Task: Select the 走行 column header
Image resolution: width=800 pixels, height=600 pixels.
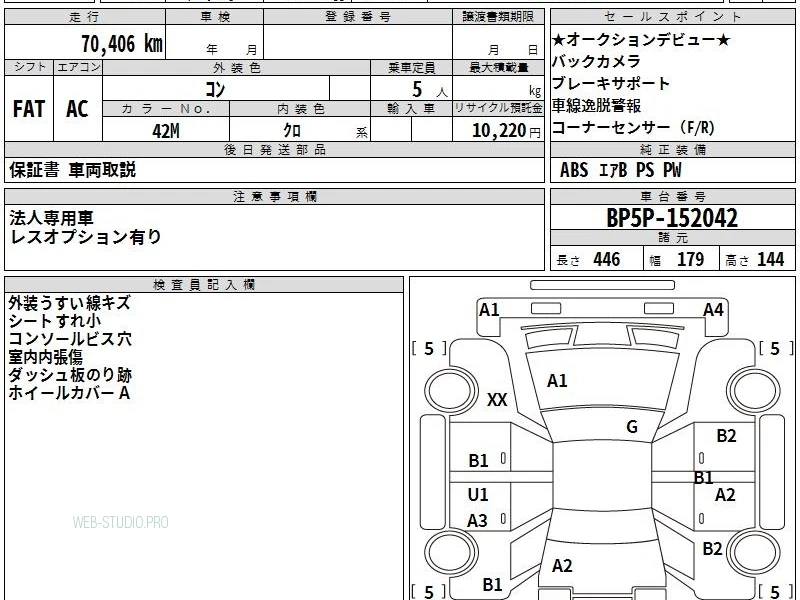Action: [x=85, y=17]
